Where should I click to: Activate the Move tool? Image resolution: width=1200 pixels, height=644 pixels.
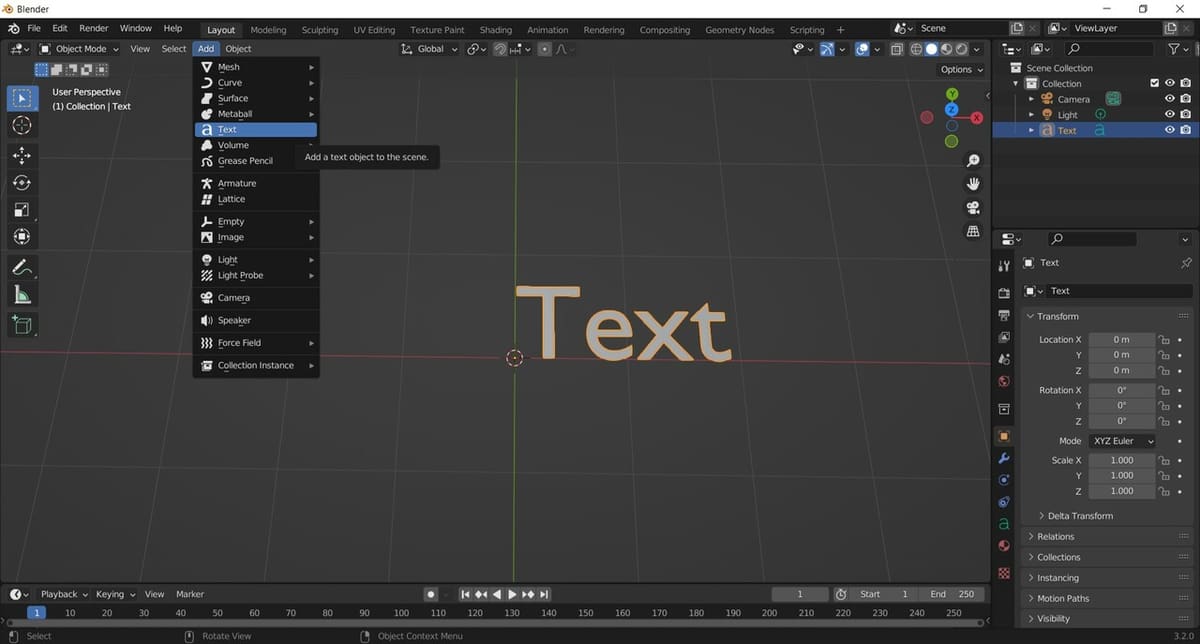(22, 155)
